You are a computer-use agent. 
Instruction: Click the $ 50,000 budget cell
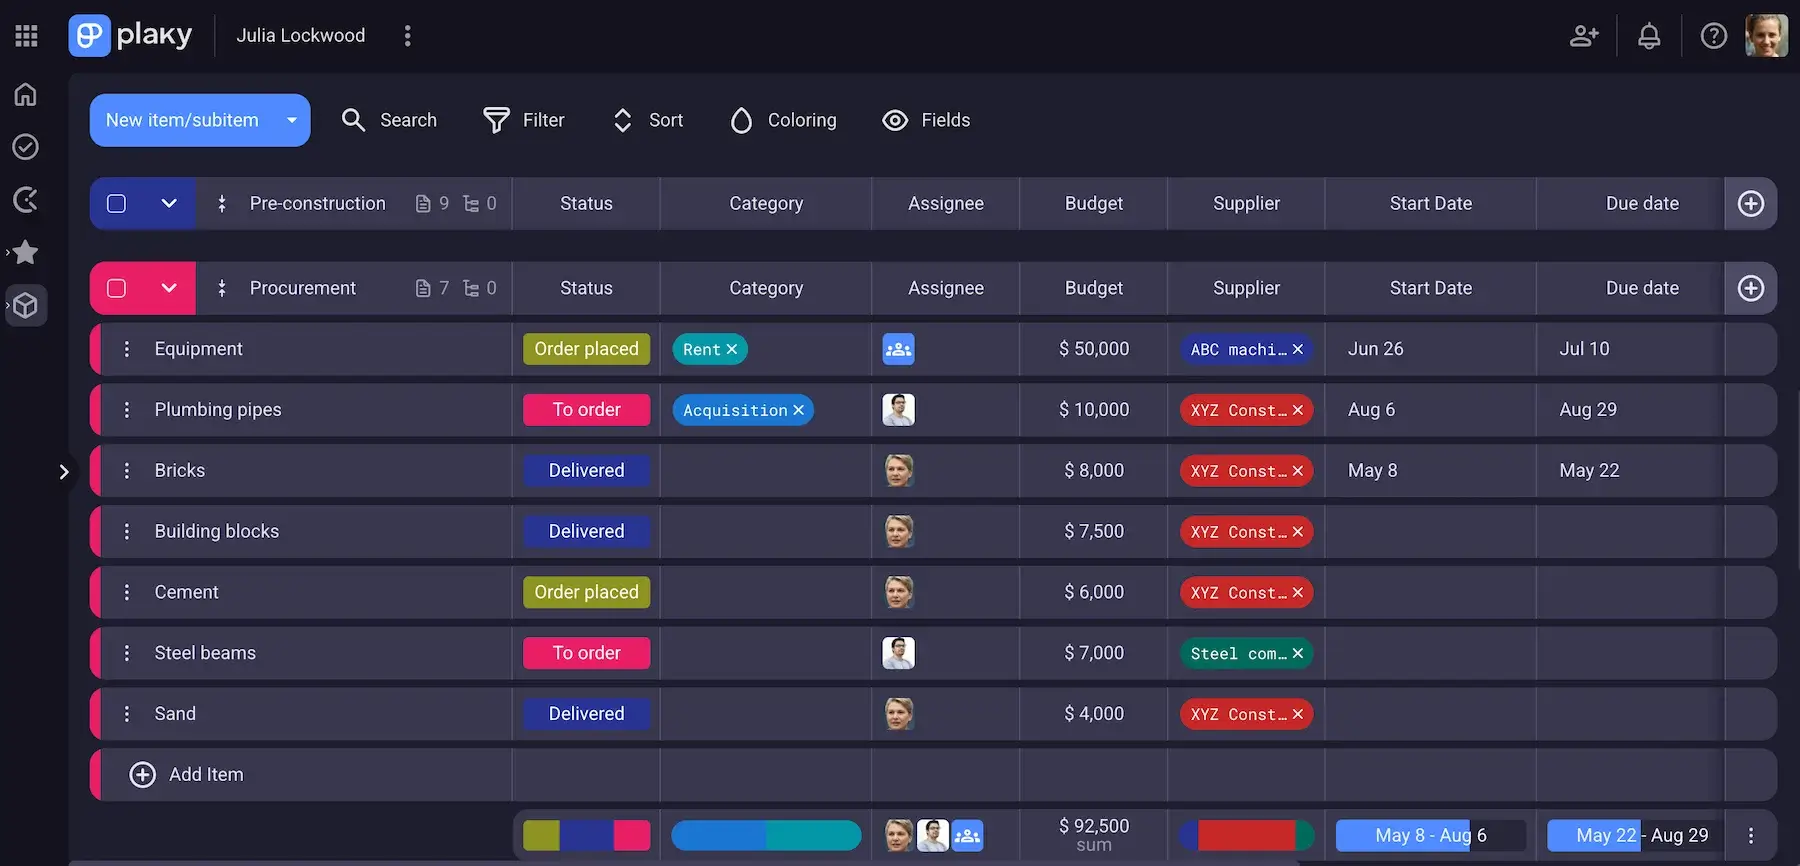(1094, 349)
